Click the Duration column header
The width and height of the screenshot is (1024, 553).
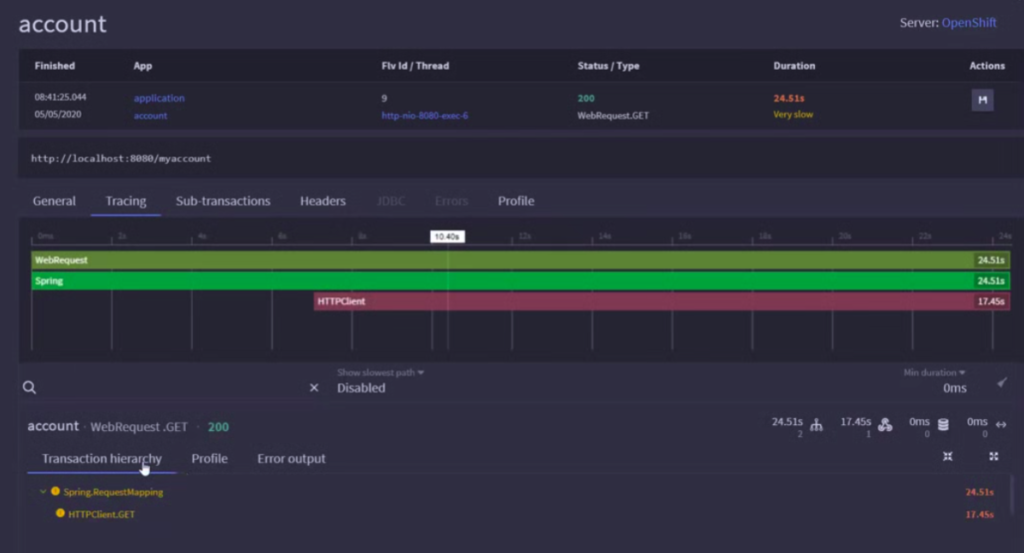pyautogui.click(x=794, y=65)
